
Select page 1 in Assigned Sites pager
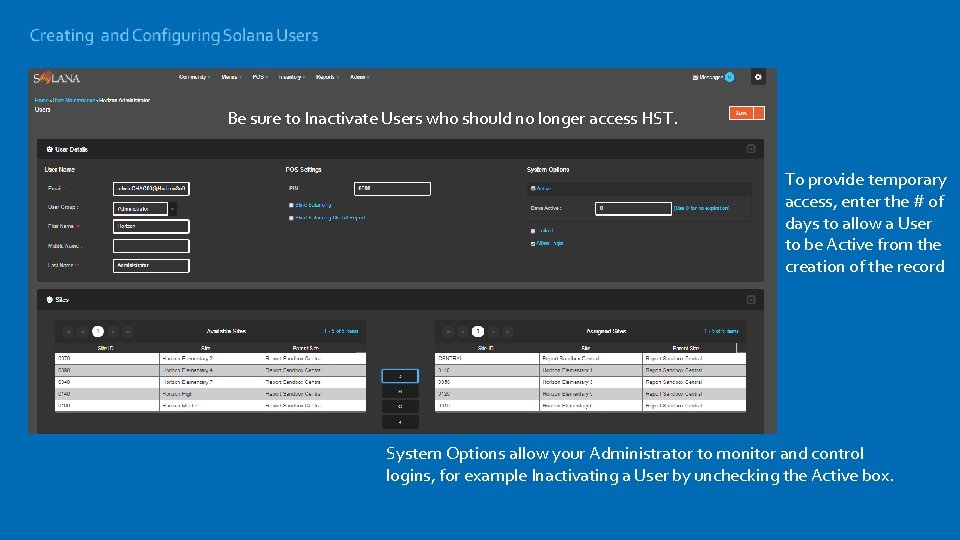(478, 331)
